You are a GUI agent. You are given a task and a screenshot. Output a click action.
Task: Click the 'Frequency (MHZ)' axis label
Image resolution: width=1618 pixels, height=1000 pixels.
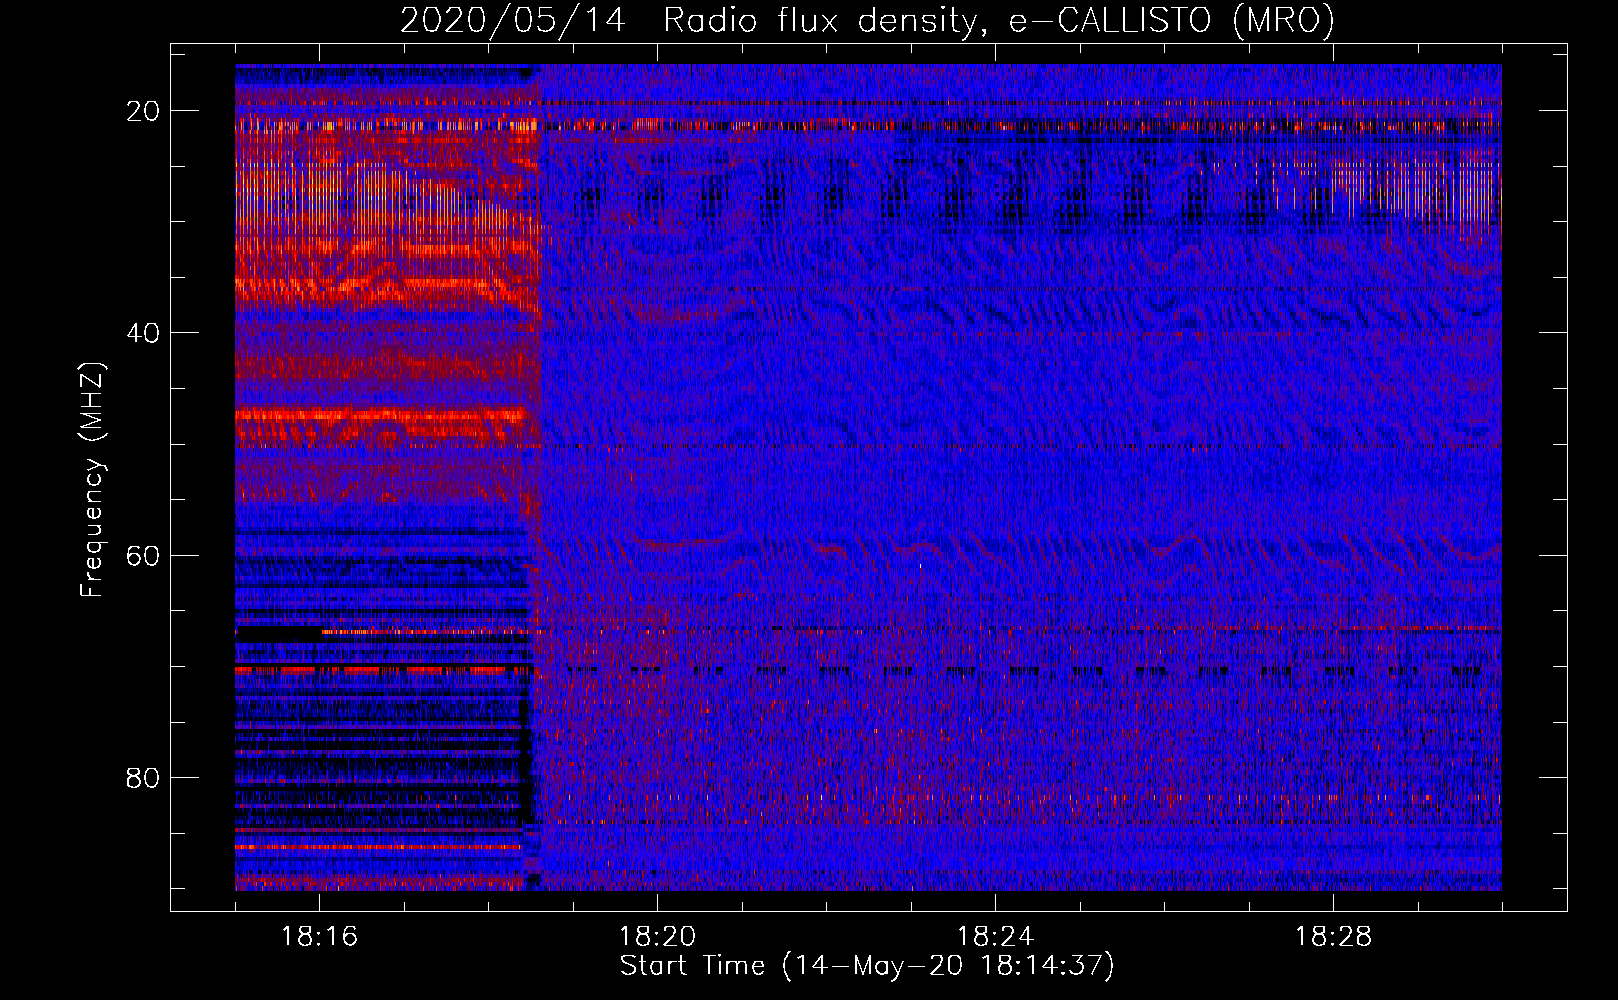tap(92, 480)
